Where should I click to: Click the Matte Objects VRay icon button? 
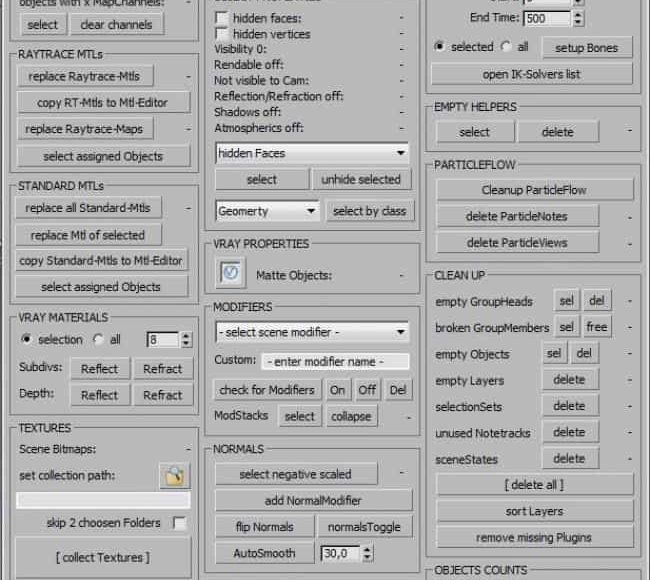point(232,273)
